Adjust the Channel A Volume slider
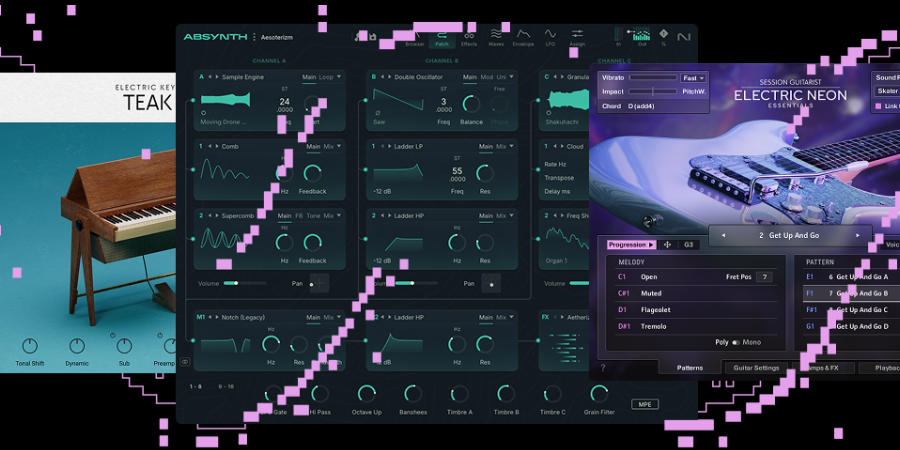 246,283
